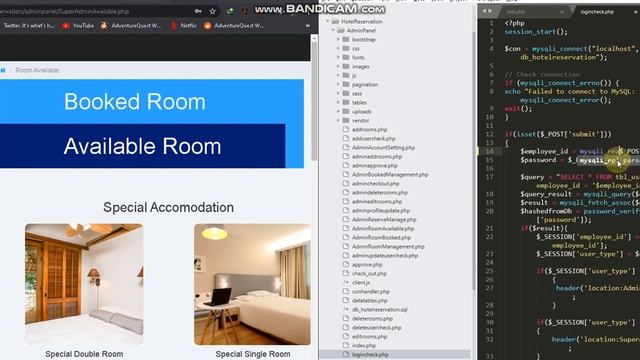The image size is (640, 360).
Task: Open AdminBookedManagement.php file
Action: [390, 175]
